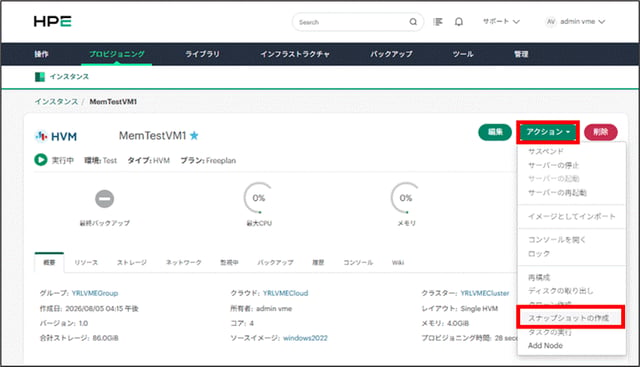This screenshot has height=367, width=640.
Task: Click the タイプ: HVM label
Action: click(x=149, y=160)
